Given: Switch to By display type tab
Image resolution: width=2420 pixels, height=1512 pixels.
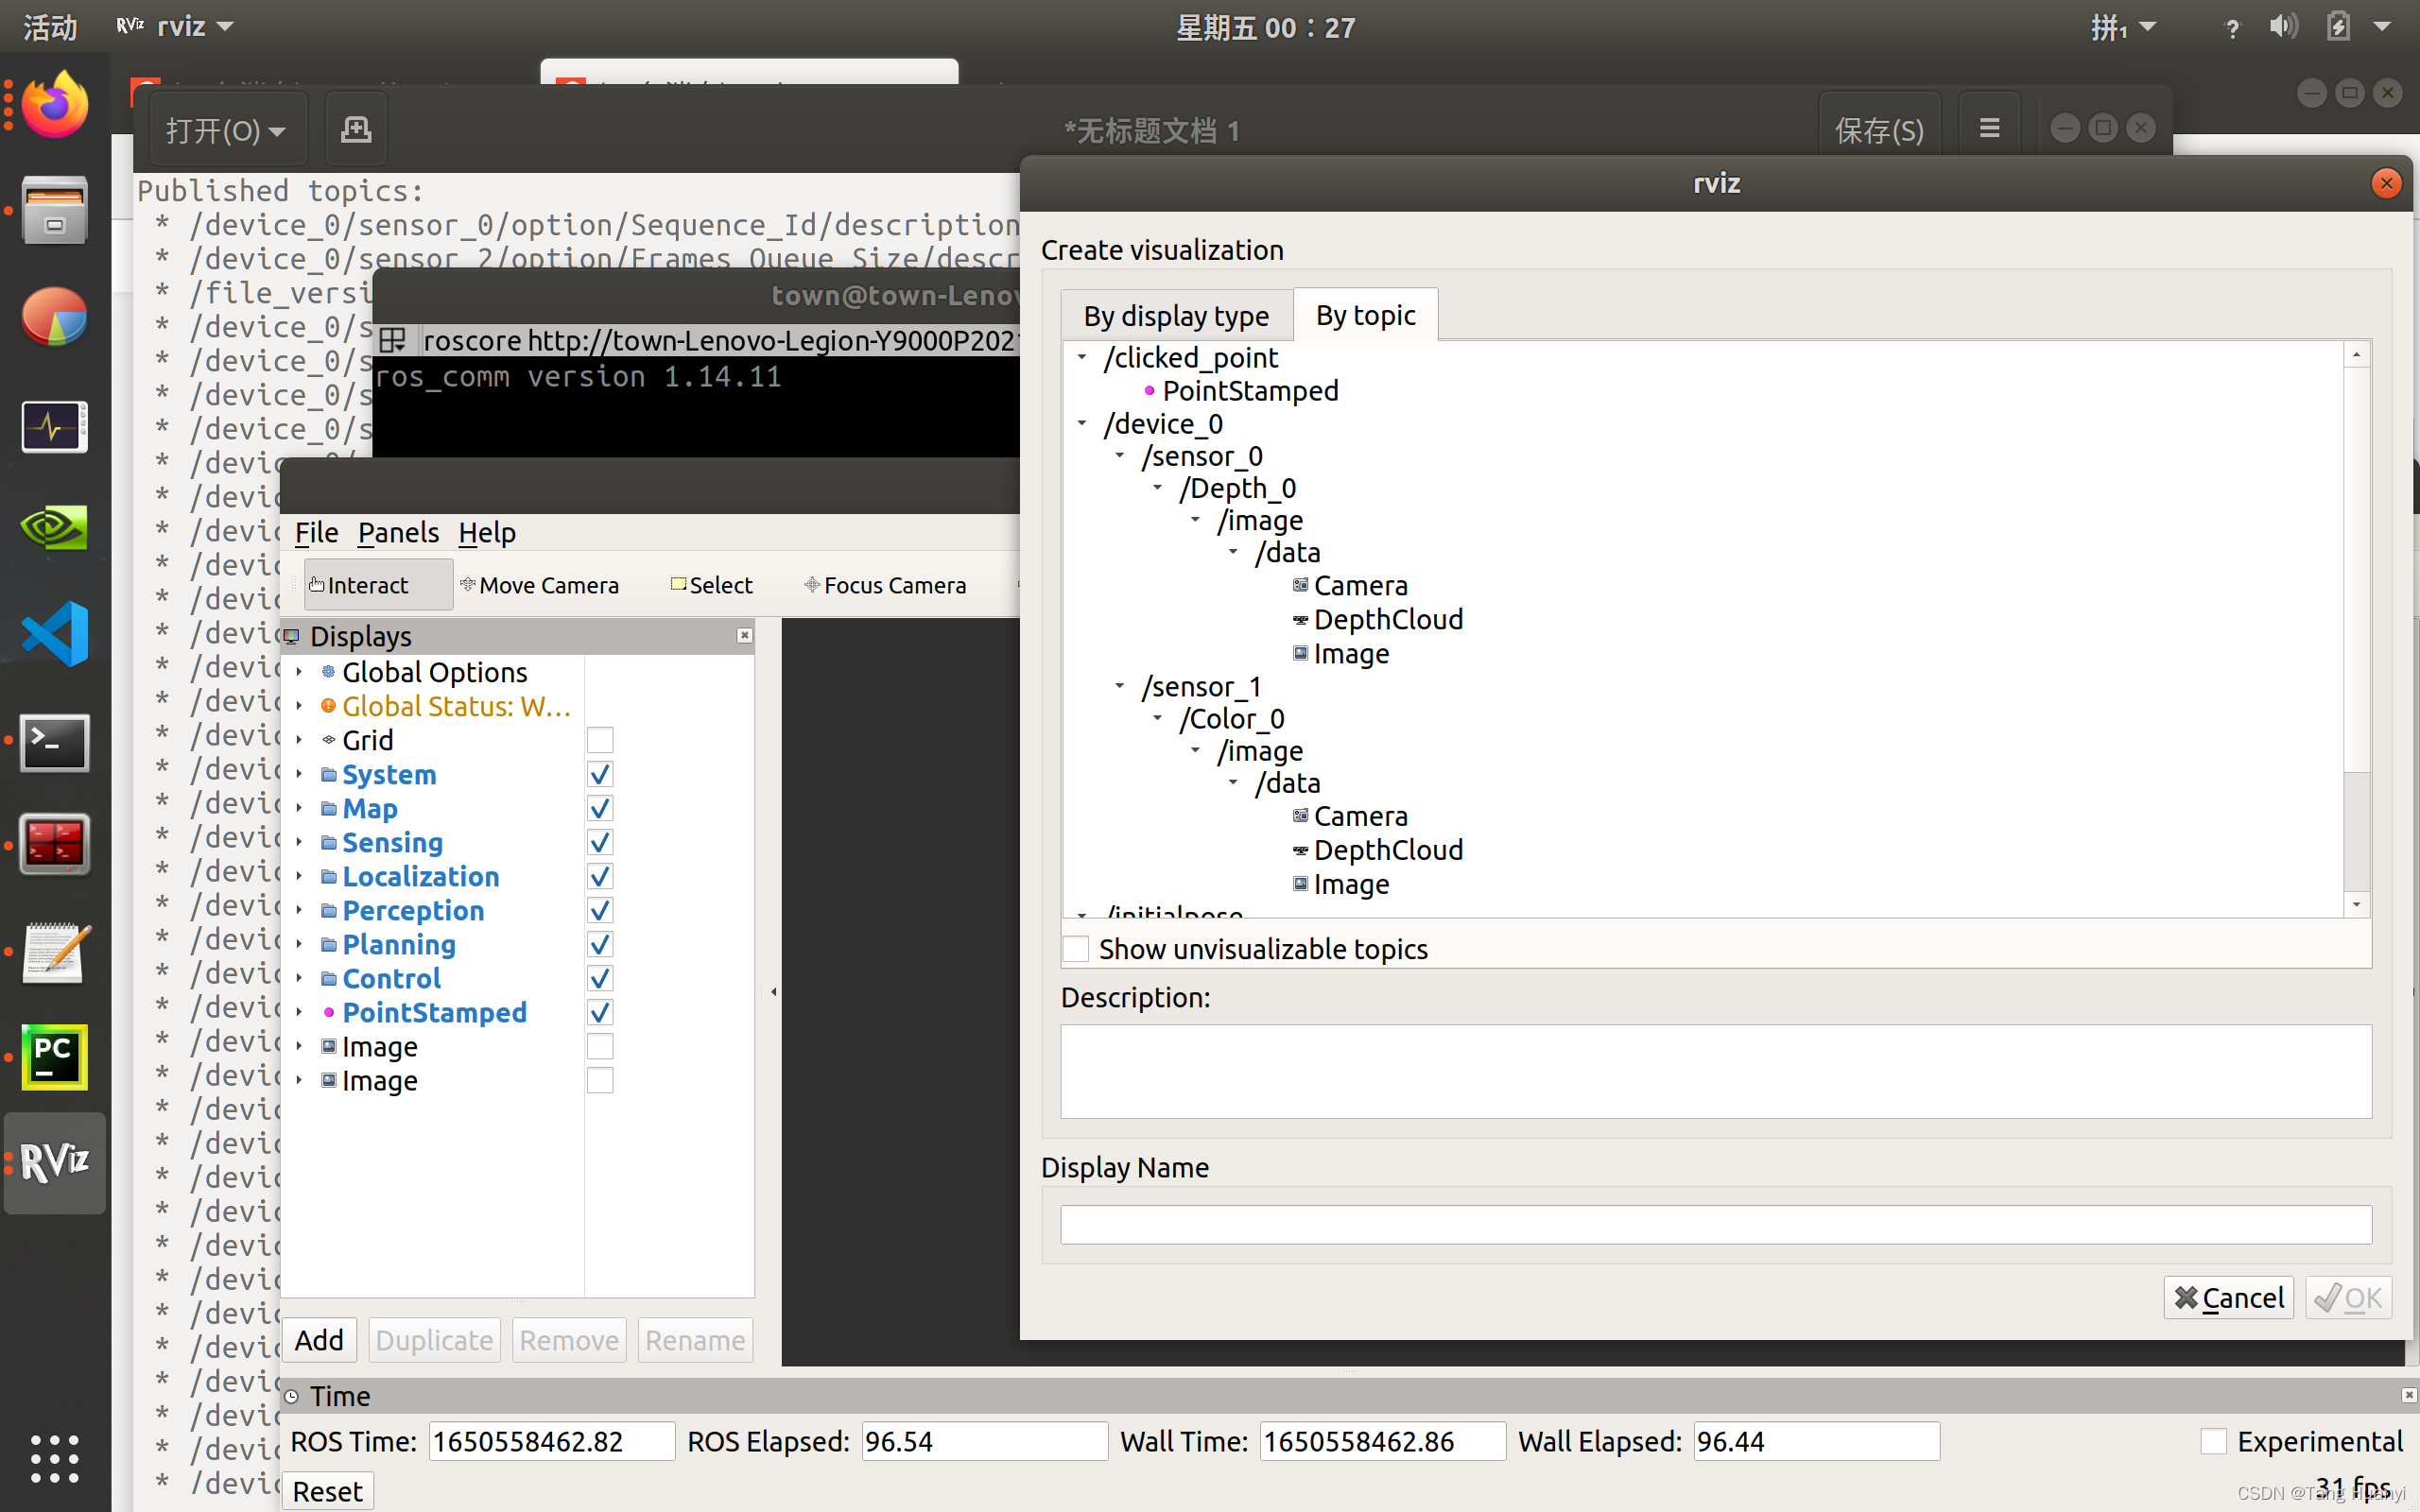Looking at the screenshot, I should pyautogui.click(x=1176, y=316).
